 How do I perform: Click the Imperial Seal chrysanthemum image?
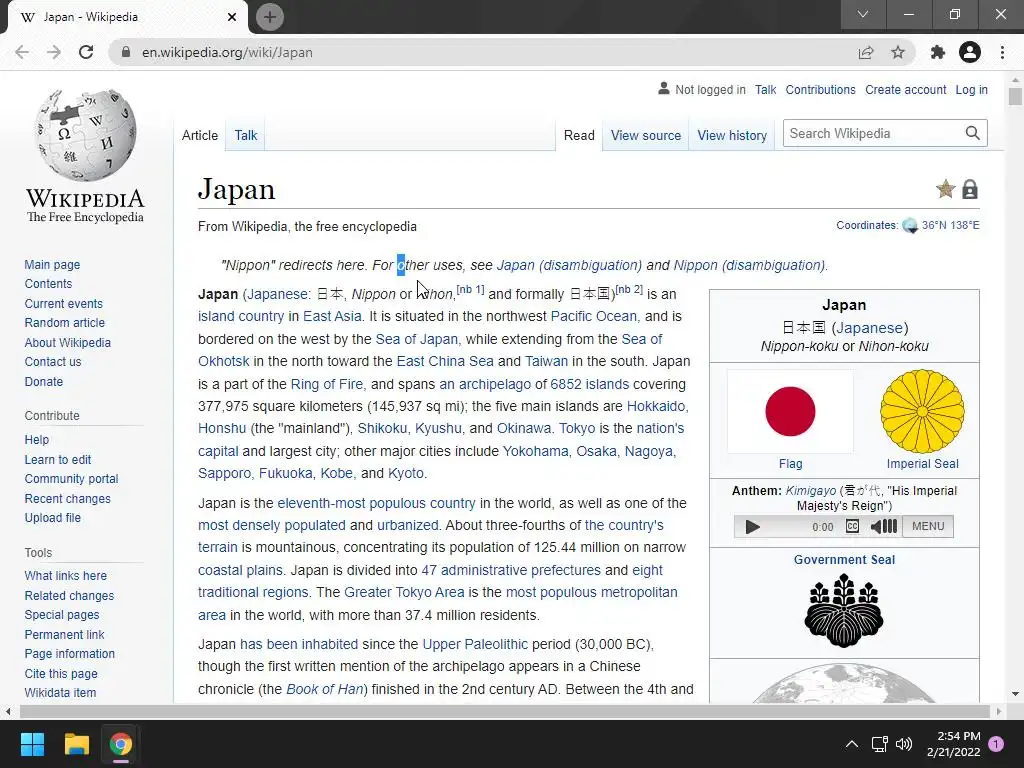[922, 411]
